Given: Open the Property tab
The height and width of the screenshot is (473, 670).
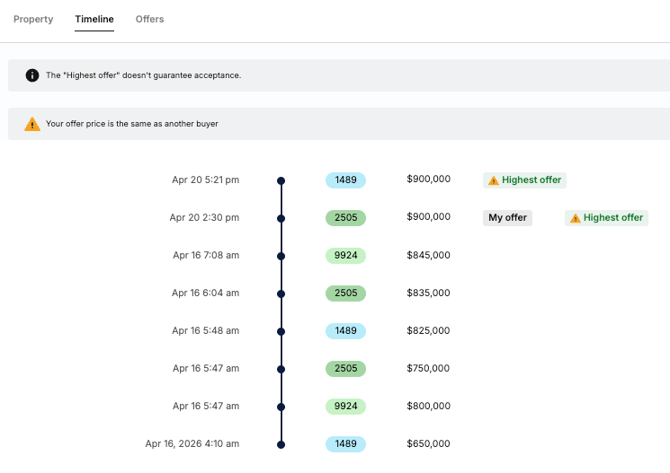Looking at the screenshot, I should [33, 19].
